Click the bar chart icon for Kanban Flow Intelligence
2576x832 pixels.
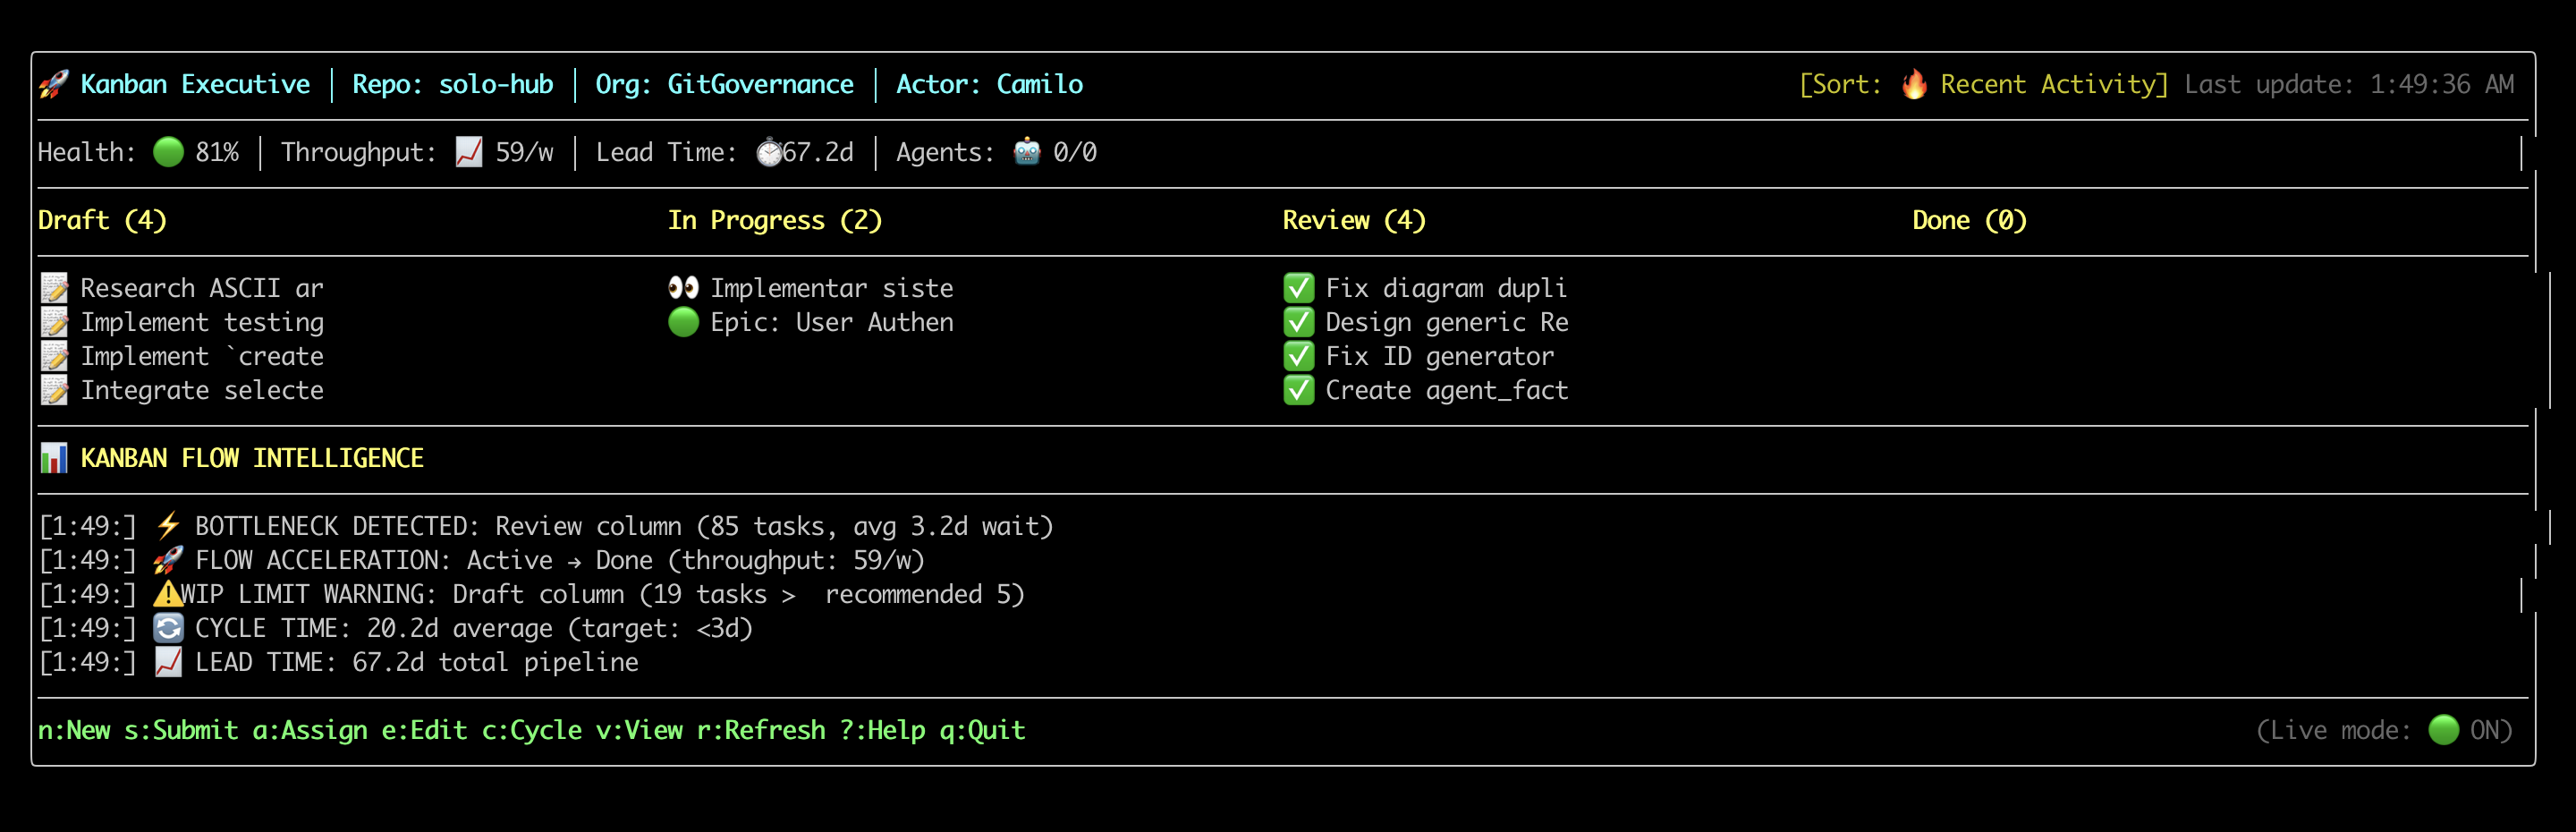[x=54, y=458]
